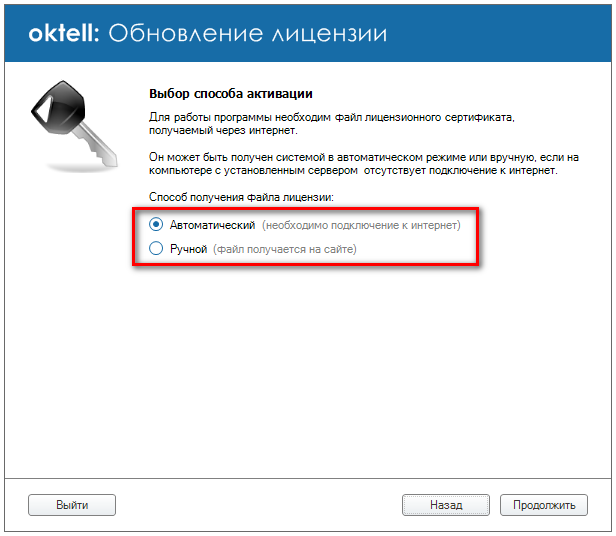Click the Ручной option label
The image size is (616, 536).
(x=188, y=249)
